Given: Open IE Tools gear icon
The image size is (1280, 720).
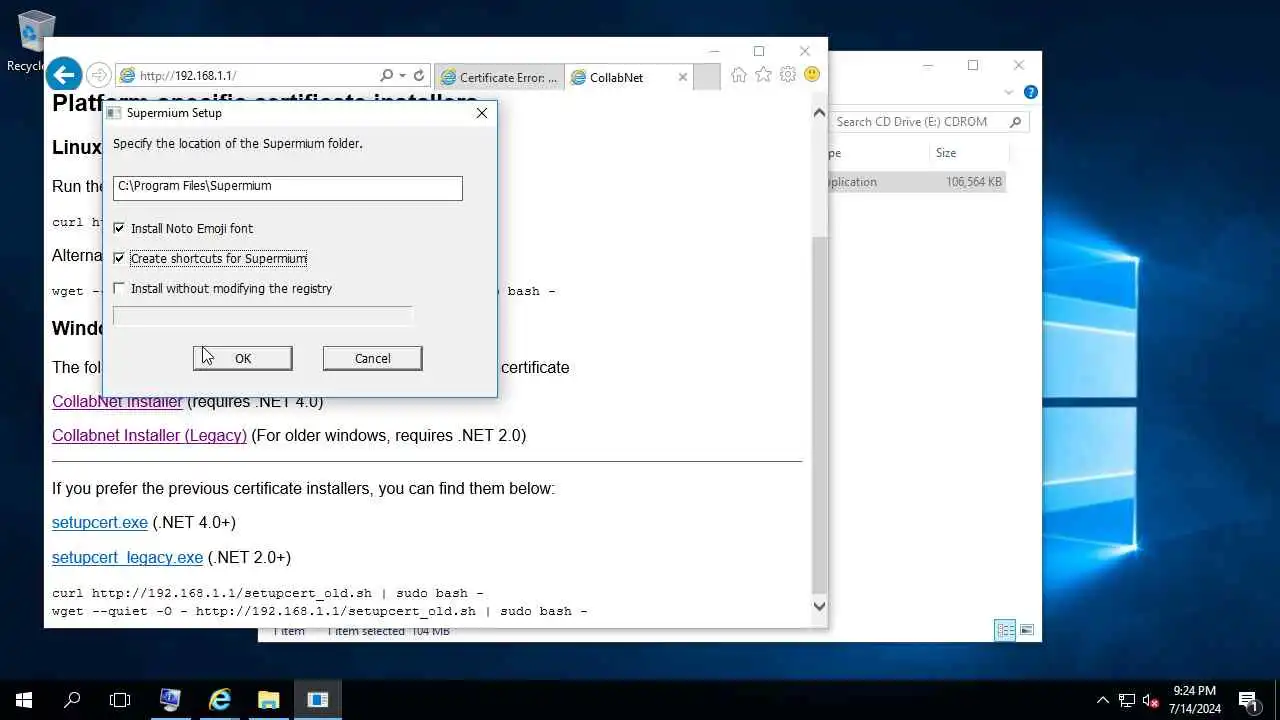Looking at the screenshot, I should 788,75.
